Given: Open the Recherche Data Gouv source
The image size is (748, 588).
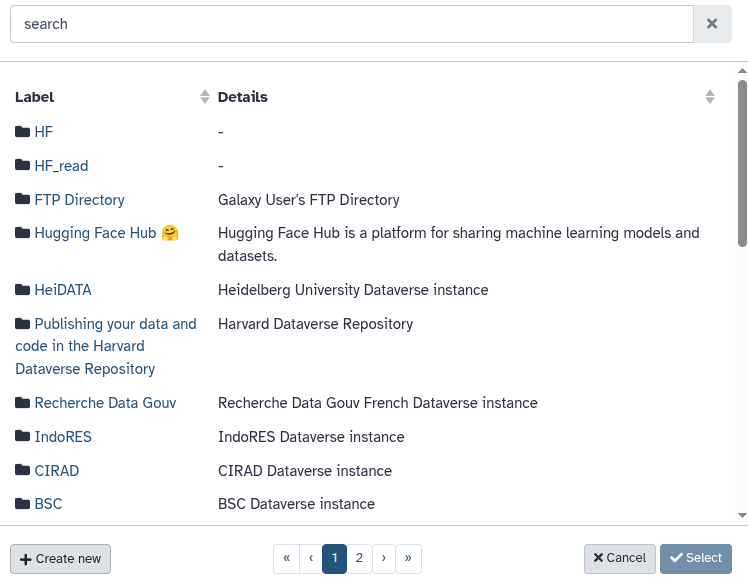Looking at the screenshot, I should pos(105,402).
